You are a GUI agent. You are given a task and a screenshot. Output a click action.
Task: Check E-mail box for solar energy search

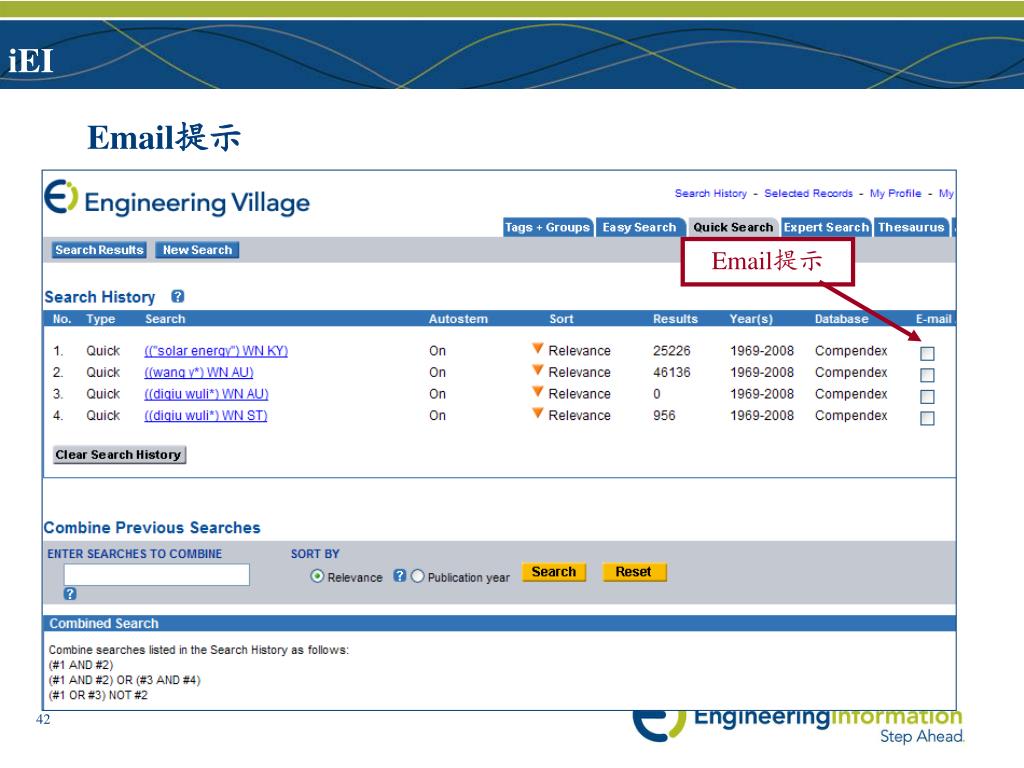pyautogui.click(x=927, y=353)
